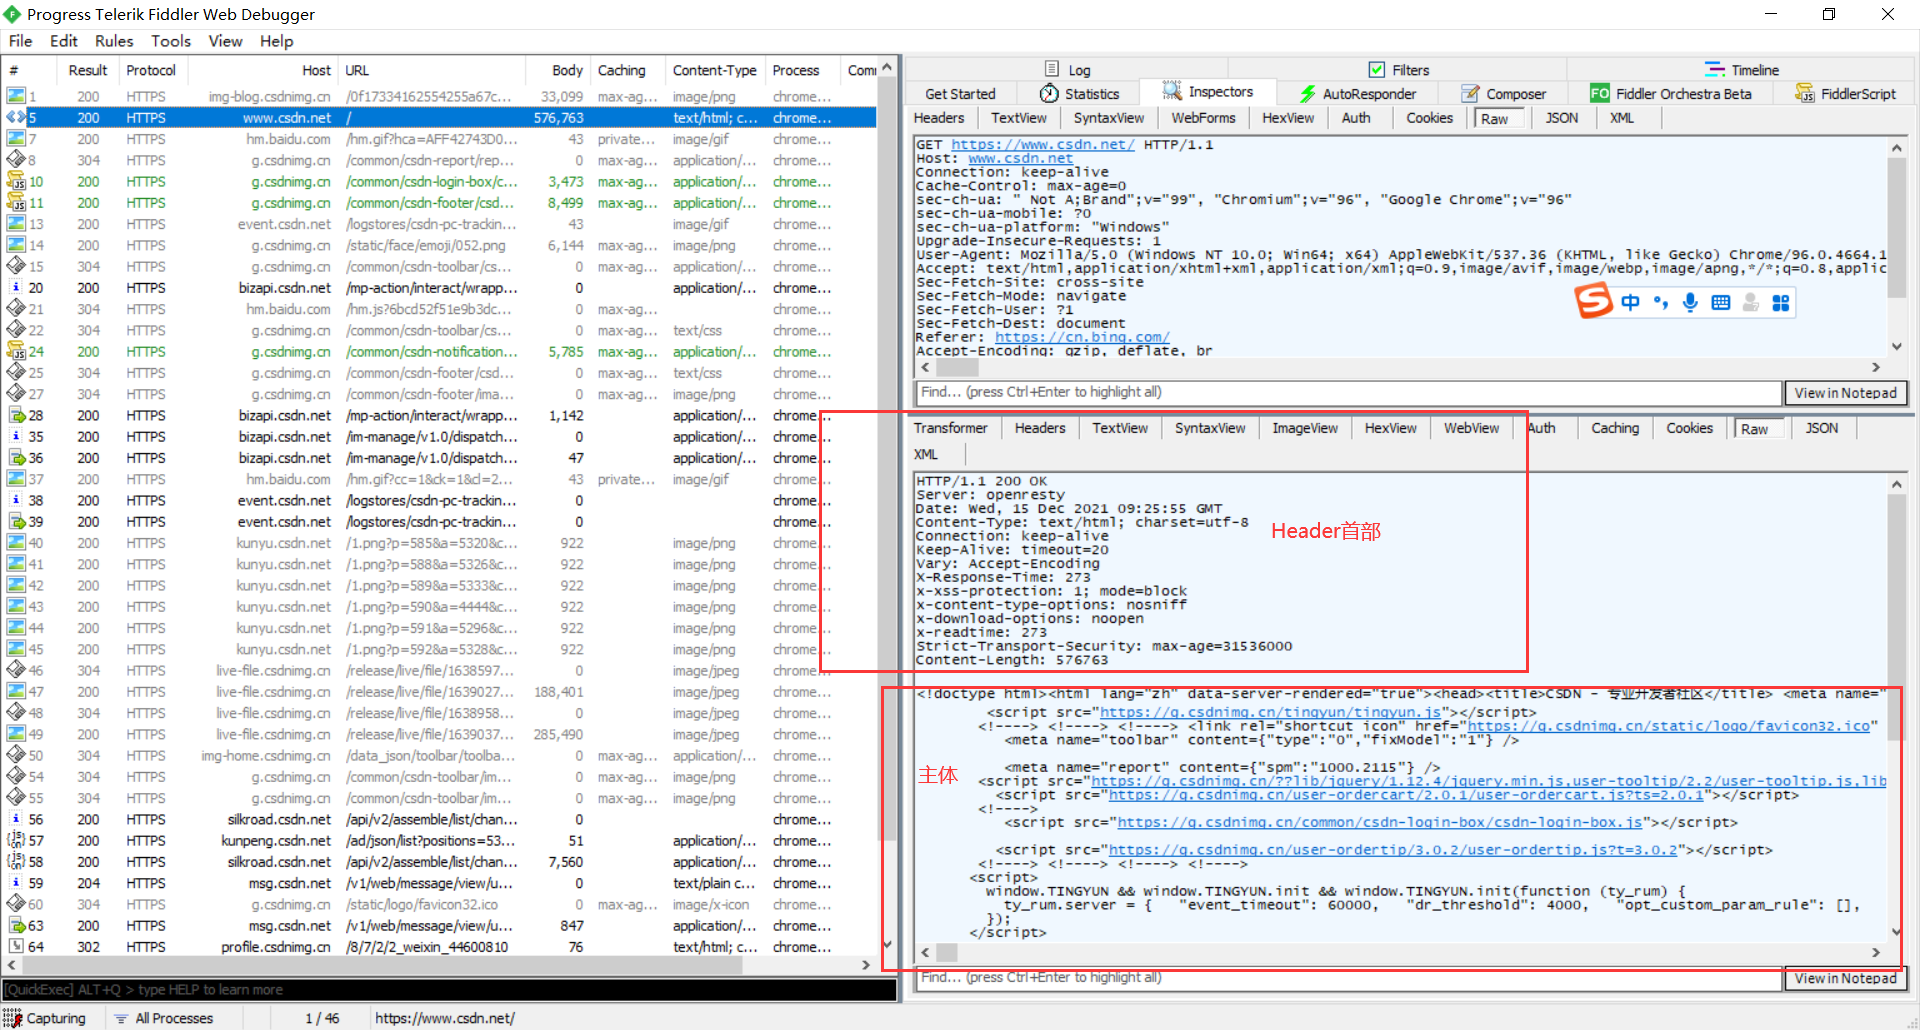Select session 59 msg.csdn.net row

[x=440, y=884]
